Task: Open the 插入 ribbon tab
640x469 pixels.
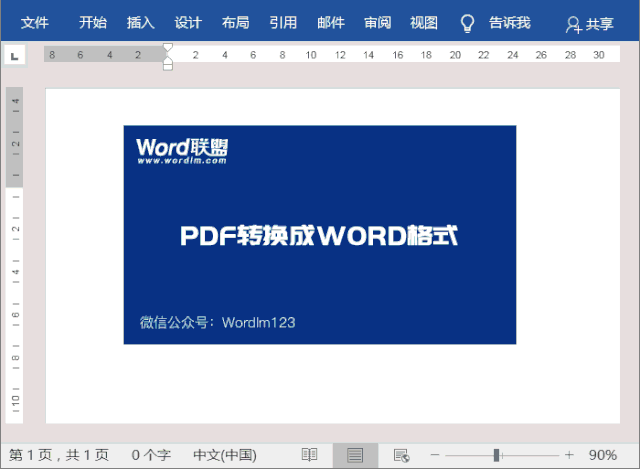Action: click(x=140, y=23)
